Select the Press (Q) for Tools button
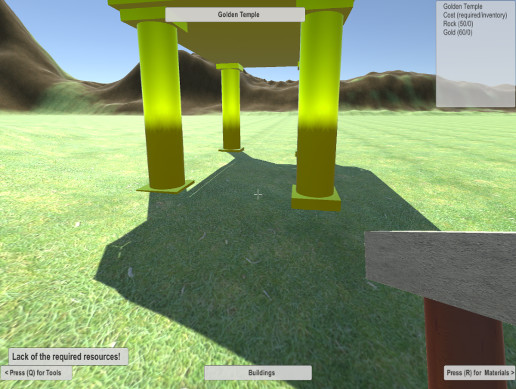Screen dimensions: 516x389 point(36,373)
